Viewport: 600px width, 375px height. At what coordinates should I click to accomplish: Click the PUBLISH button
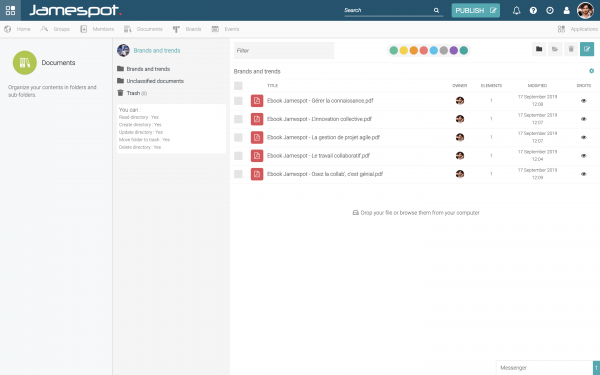point(476,10)
